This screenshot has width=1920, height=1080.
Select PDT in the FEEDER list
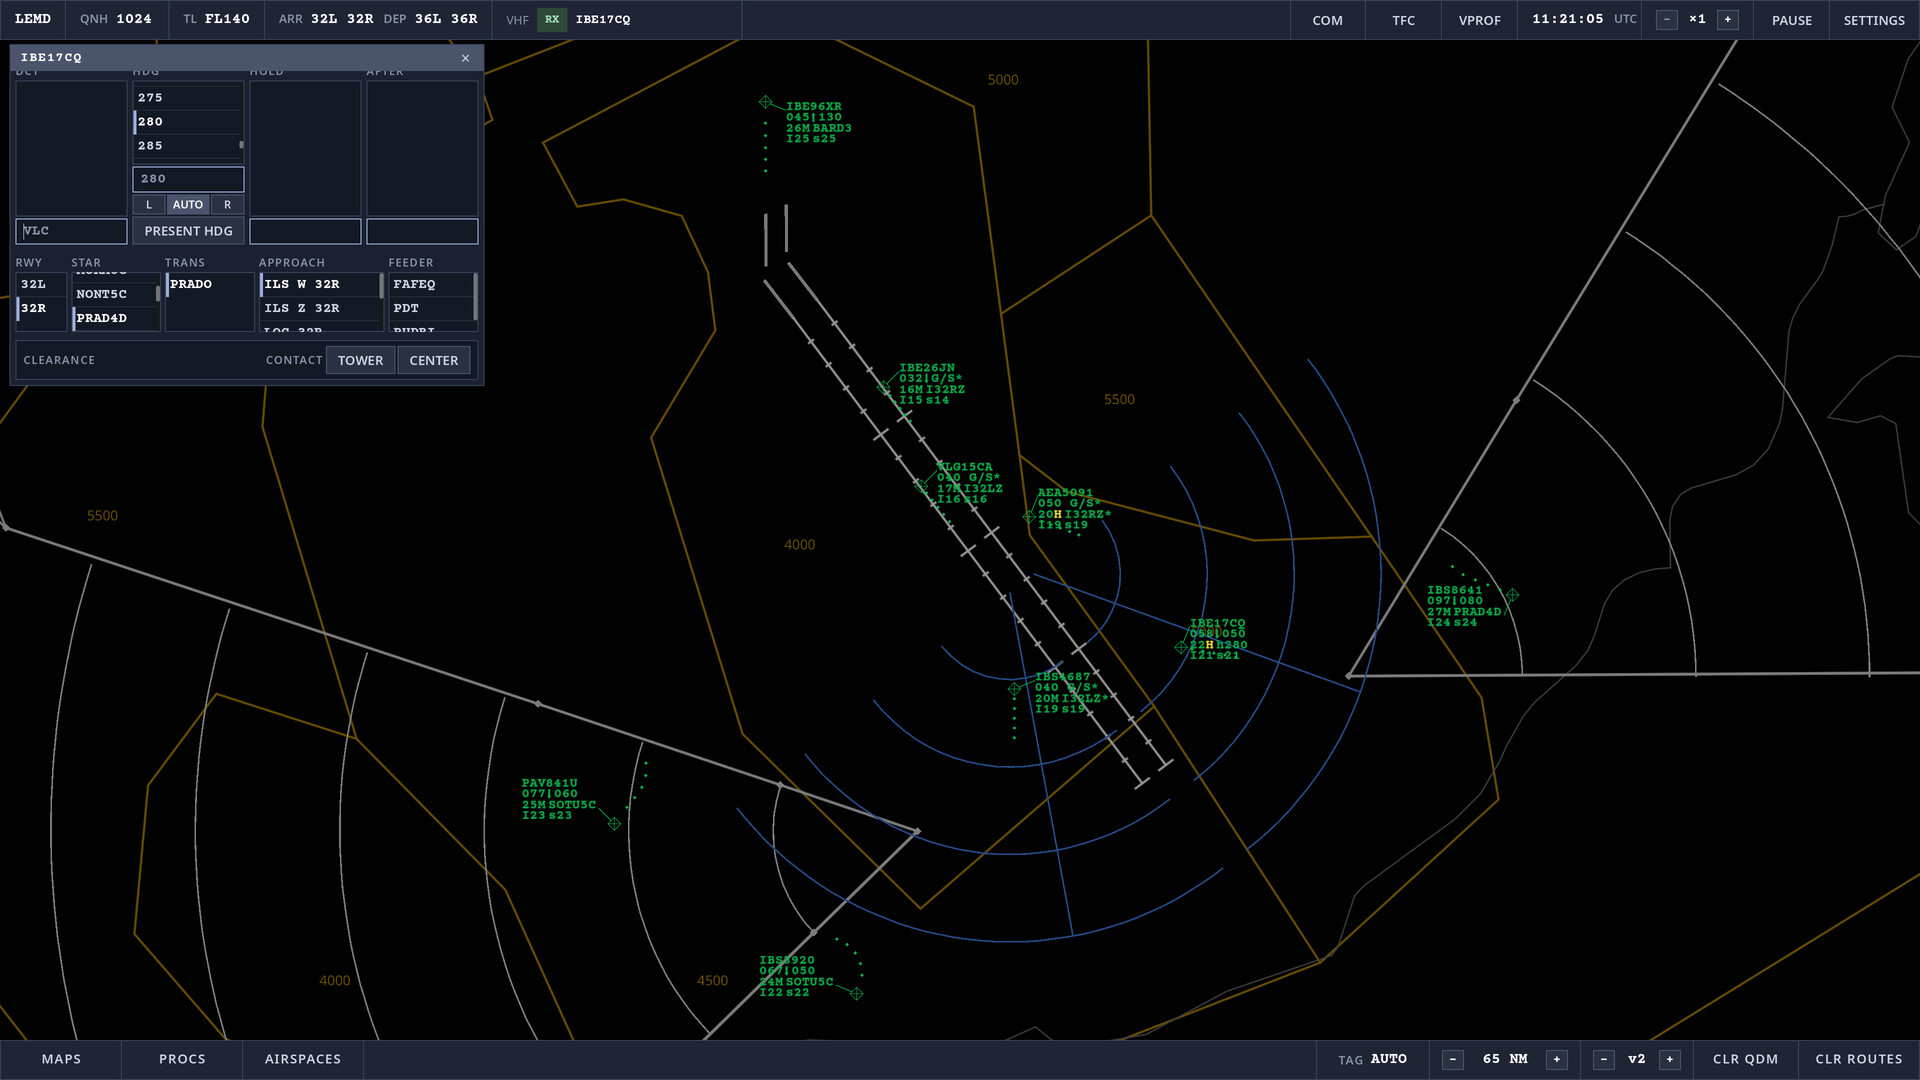[x=431, y=309]
